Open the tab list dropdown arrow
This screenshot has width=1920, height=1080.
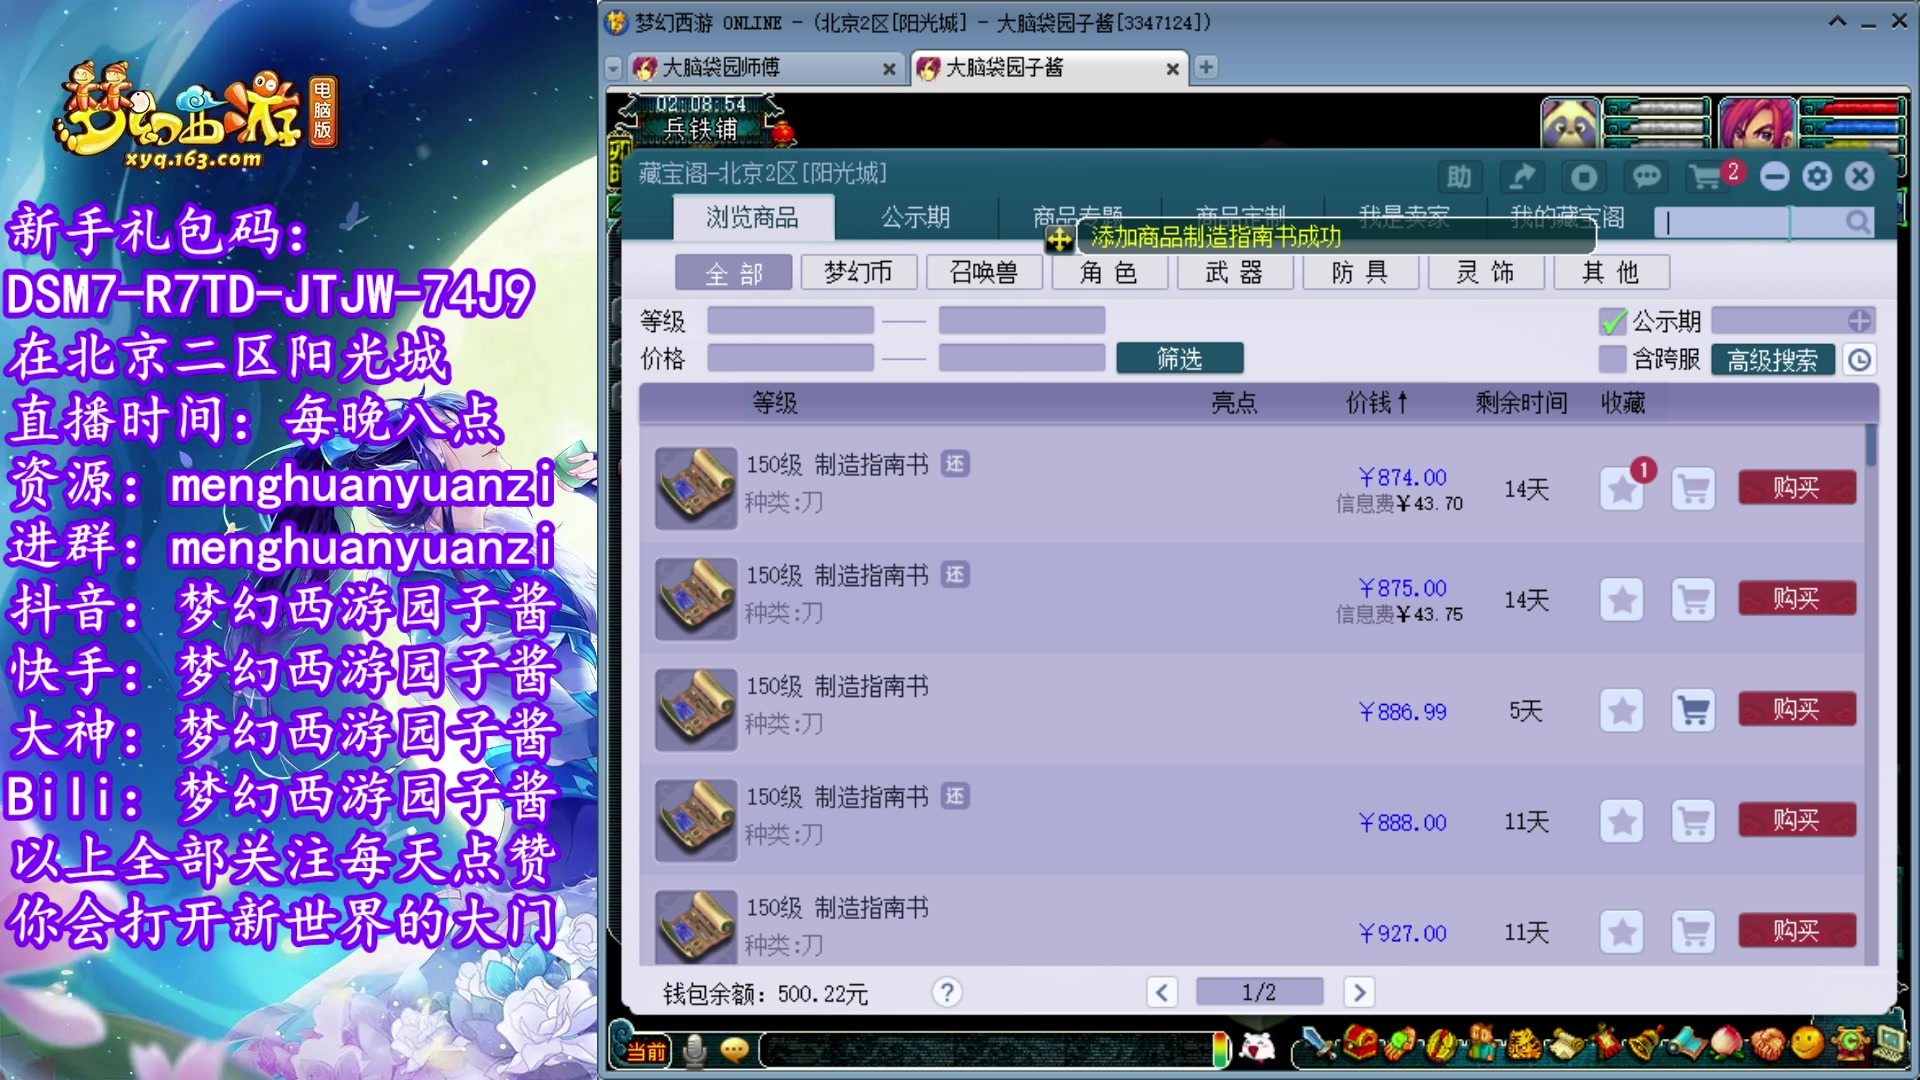coord(614,68)
